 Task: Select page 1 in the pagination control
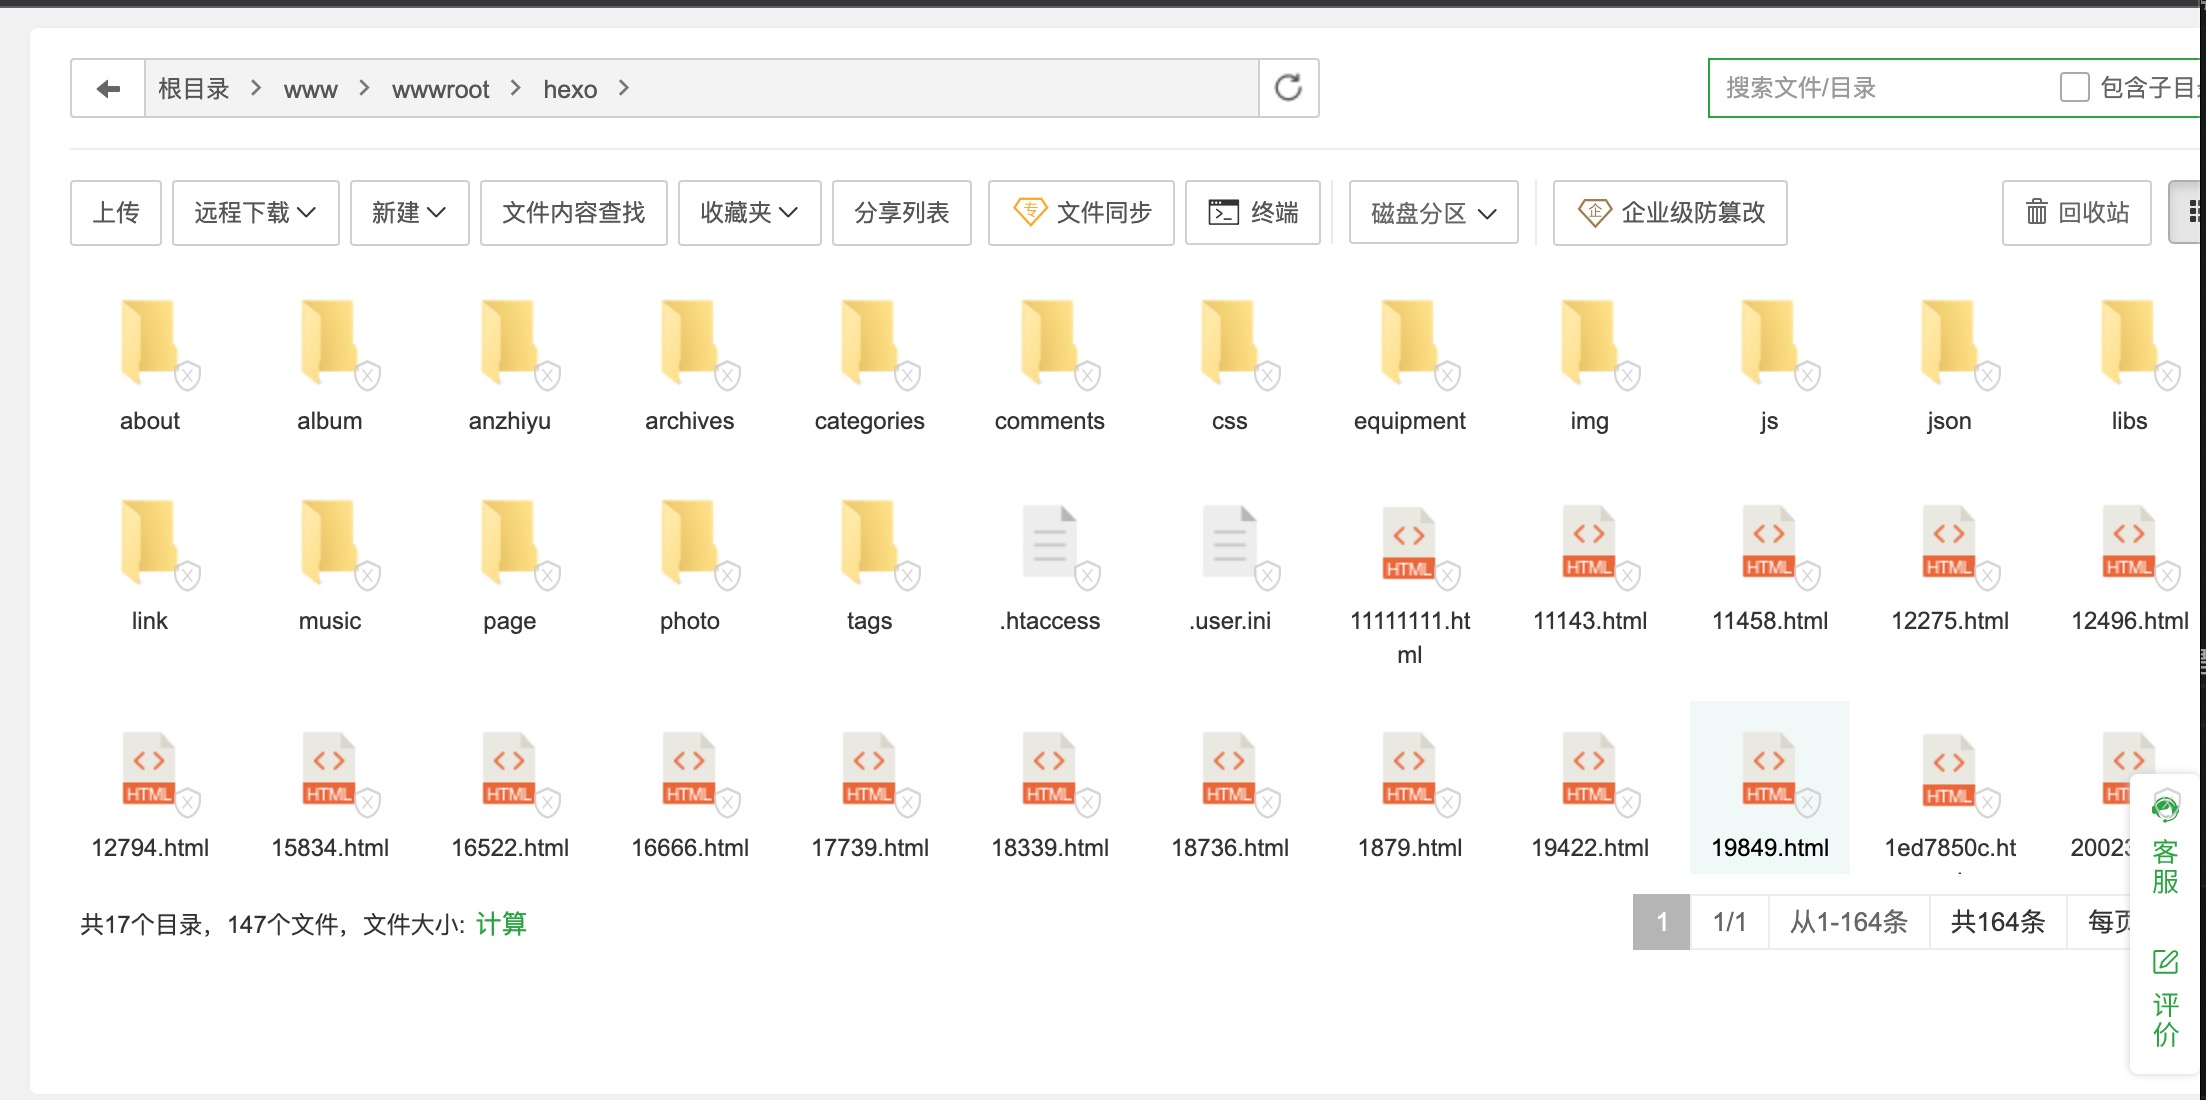(1661, 921)
